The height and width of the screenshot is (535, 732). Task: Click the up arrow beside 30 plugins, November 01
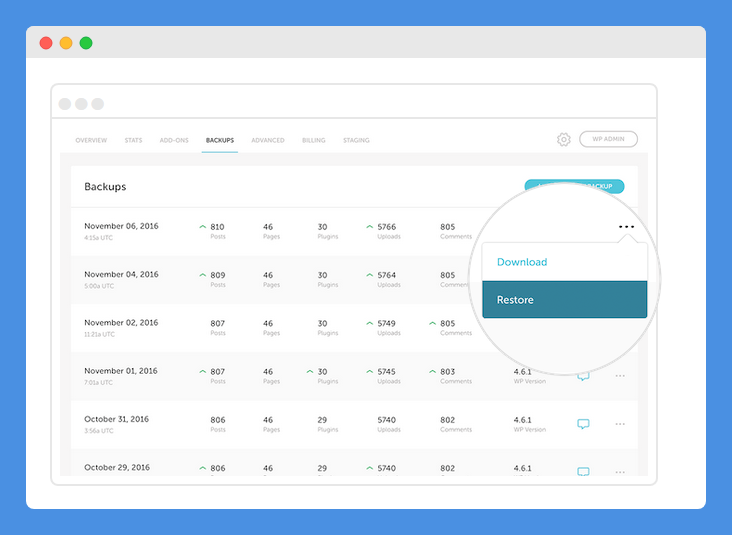click(x=310, y=372)
